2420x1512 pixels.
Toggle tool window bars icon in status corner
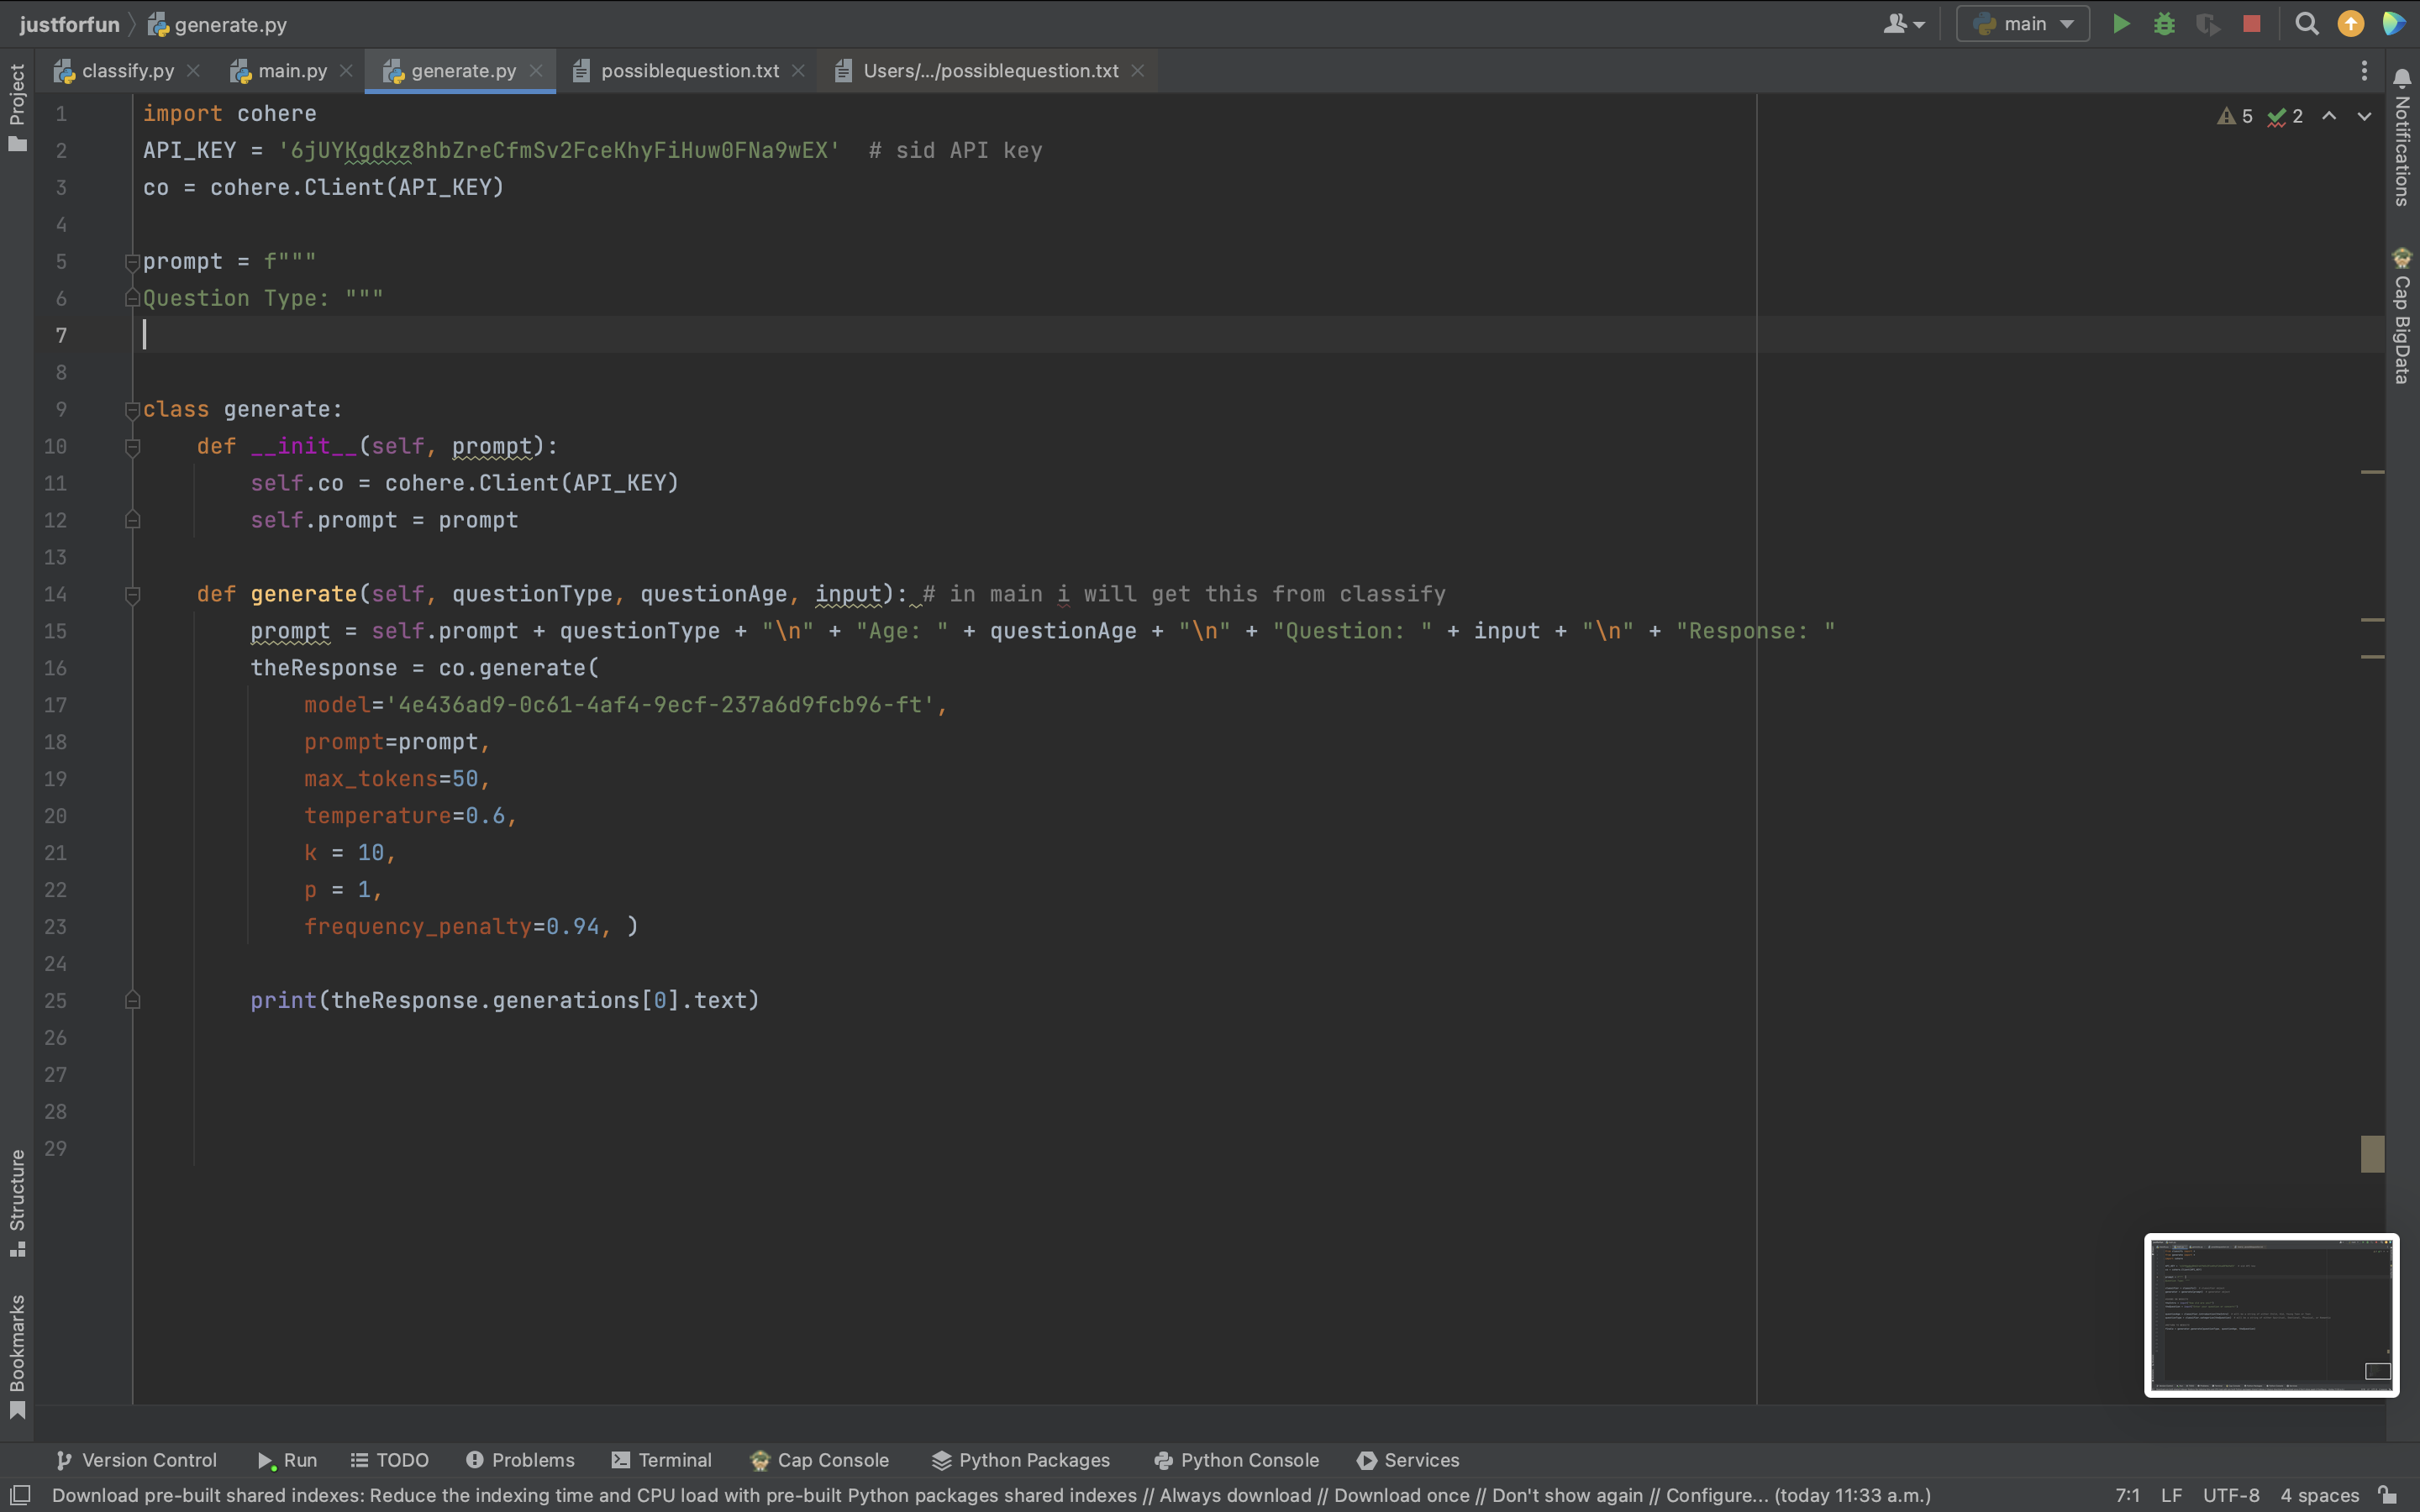coord(20,1495)
